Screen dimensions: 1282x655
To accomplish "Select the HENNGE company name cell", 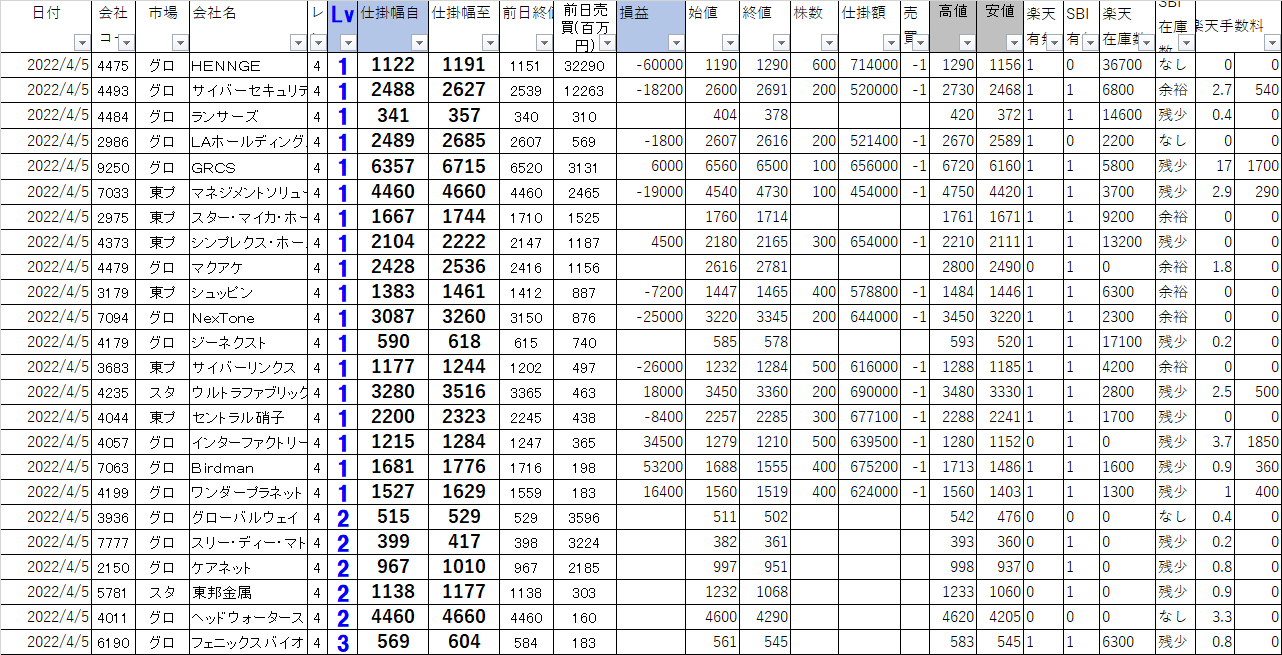I will (249, 65).
